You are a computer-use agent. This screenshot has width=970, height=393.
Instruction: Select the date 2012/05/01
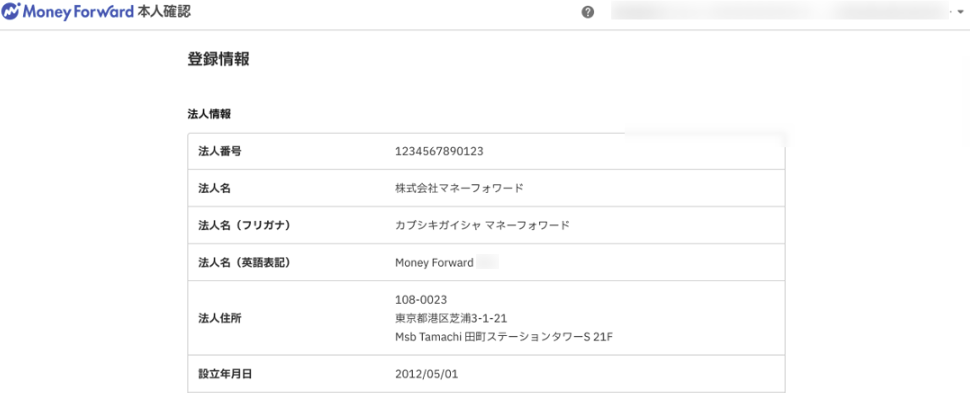pos(426,374)
